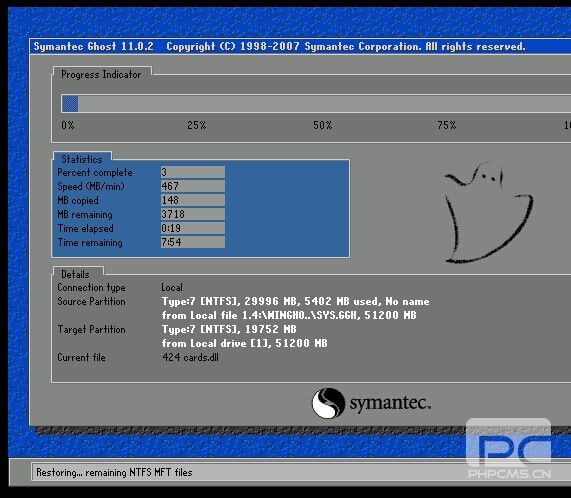
Task: Click the Time remaining value 7:54
Action: click(x=193, y=242)
